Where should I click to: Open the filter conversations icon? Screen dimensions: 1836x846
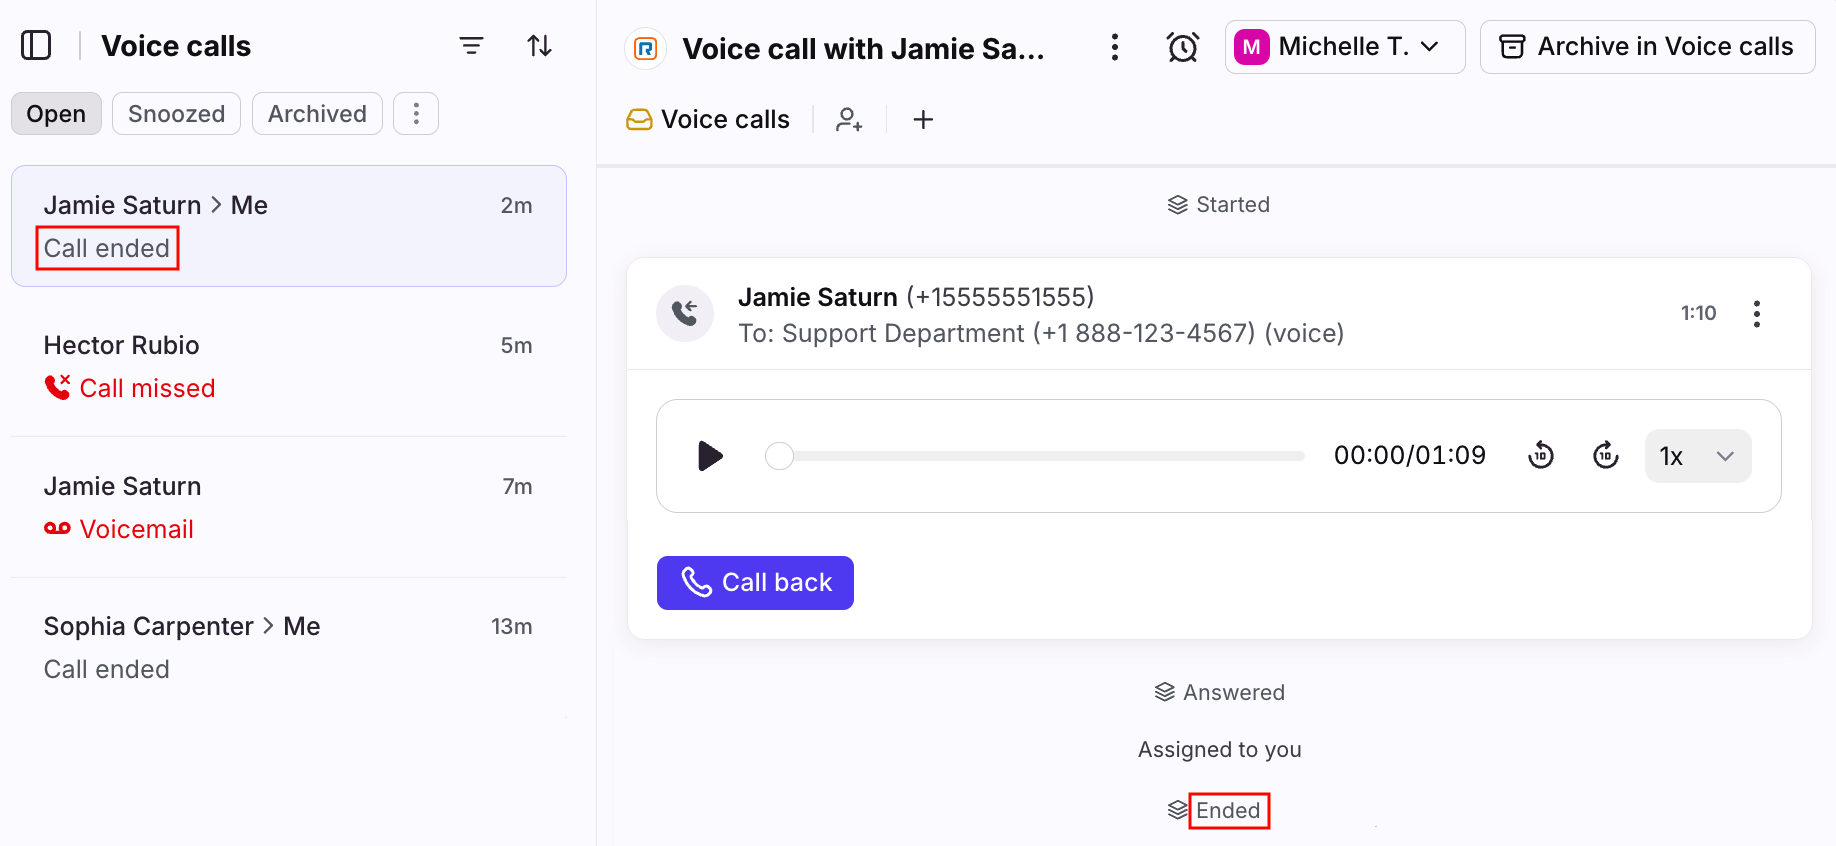coord(471,46)
